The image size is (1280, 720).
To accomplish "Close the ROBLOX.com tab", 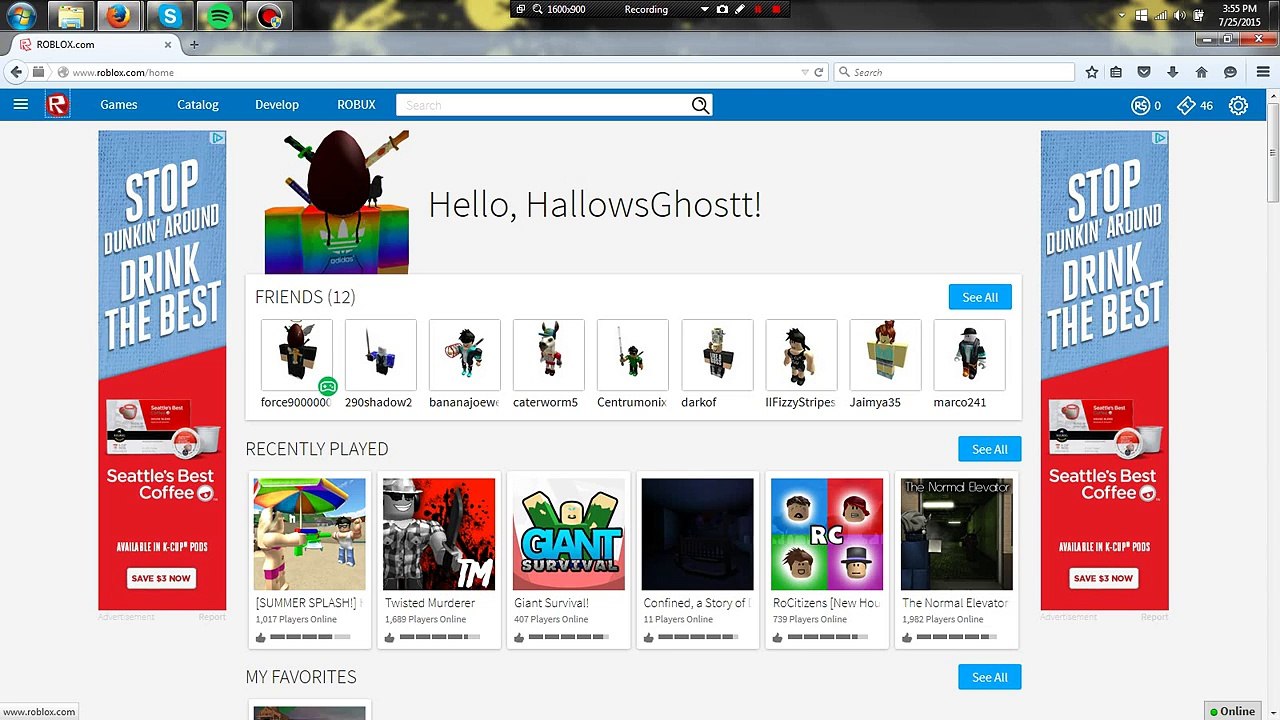I will 168,44.
